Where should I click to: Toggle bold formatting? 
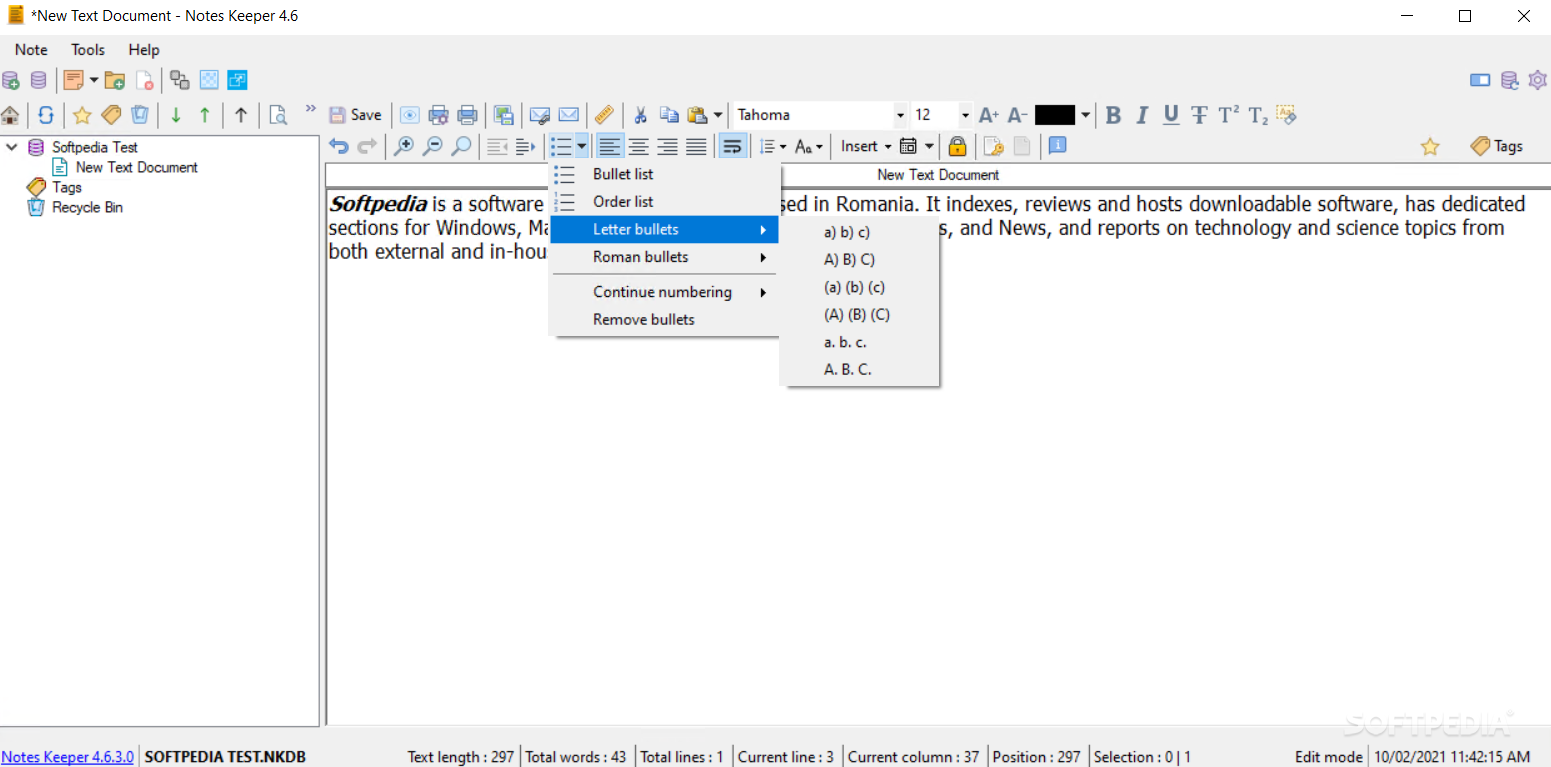point(1113,115)
